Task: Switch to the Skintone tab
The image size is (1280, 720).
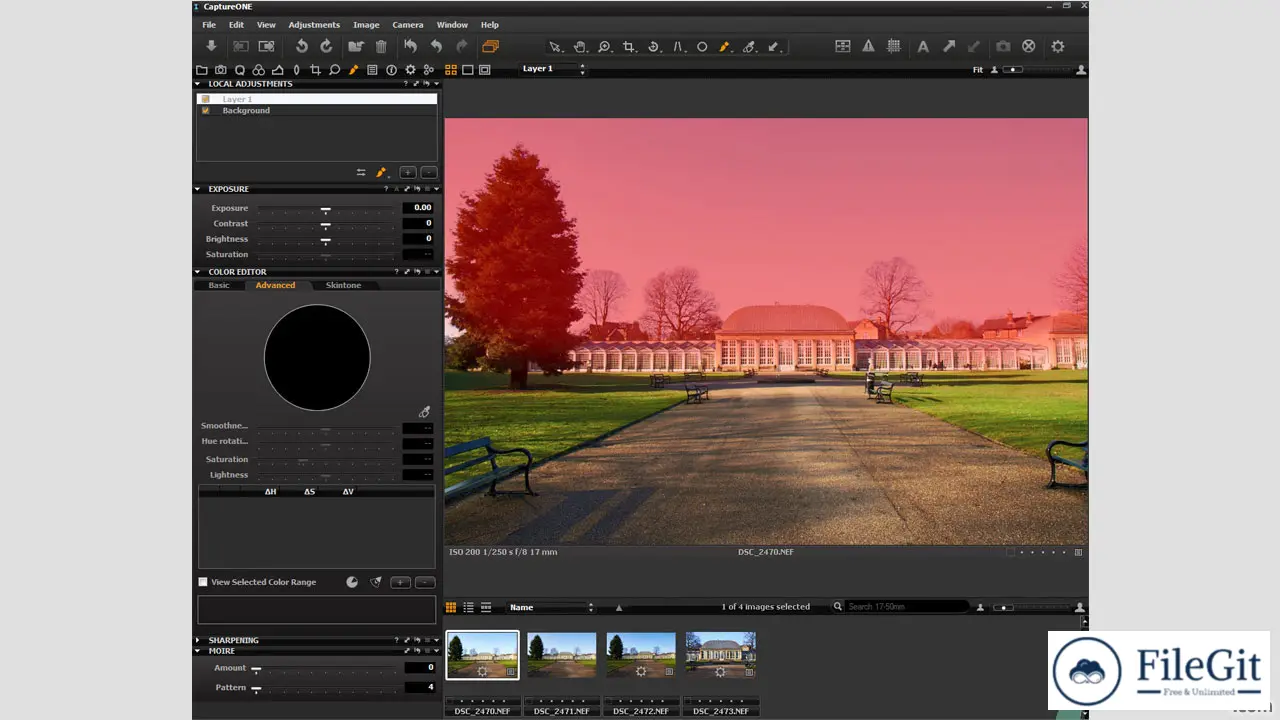Action: [344, 285]
